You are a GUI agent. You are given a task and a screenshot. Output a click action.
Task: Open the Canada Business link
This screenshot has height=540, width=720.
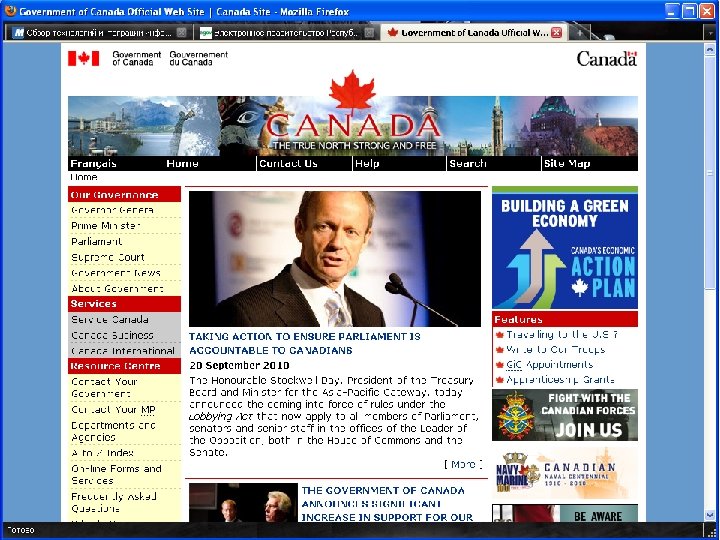click(x=112, y=335)
